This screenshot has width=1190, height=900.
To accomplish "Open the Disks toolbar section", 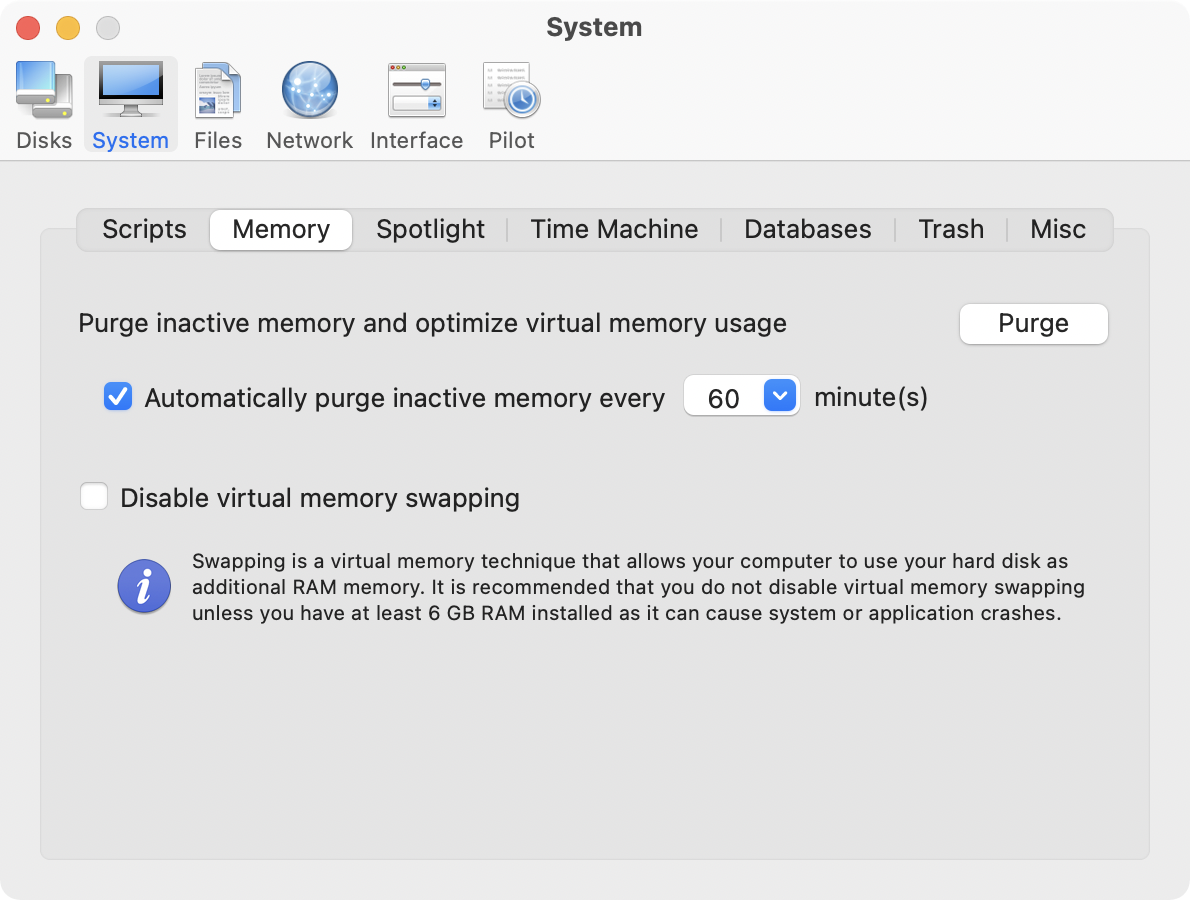I will [44, 105].
